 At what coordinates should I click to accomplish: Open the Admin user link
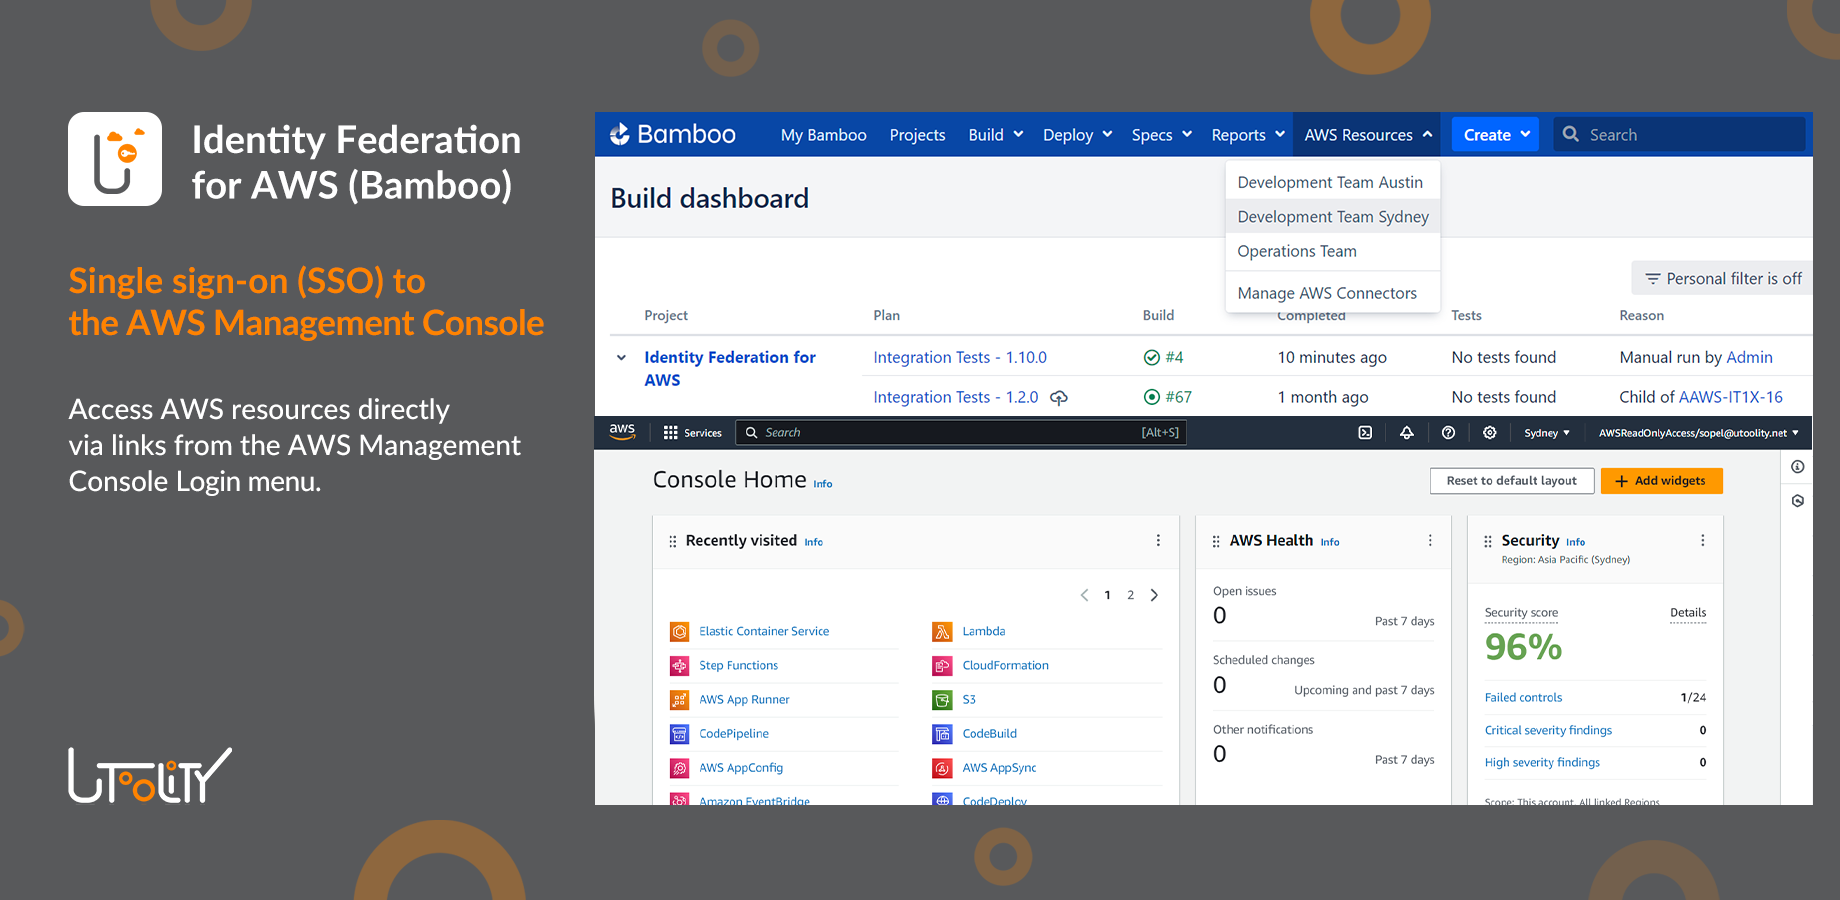tap(1749, 357)
